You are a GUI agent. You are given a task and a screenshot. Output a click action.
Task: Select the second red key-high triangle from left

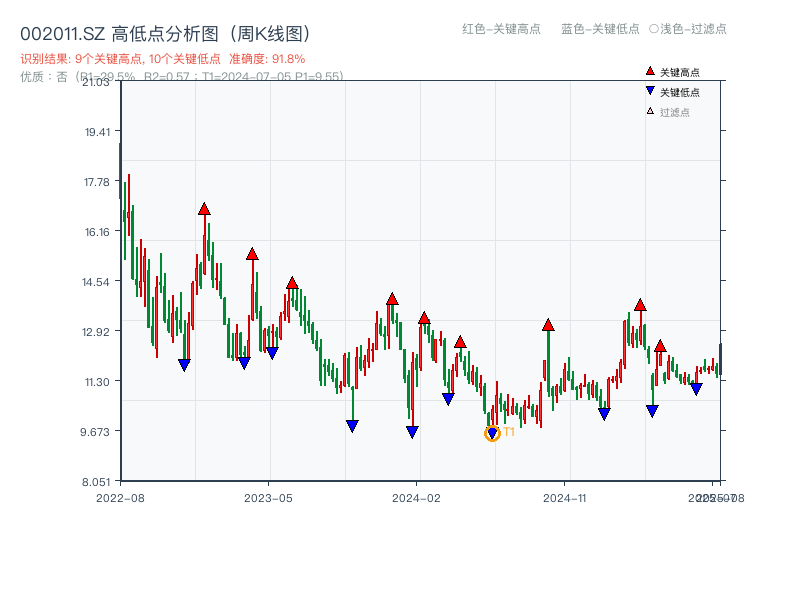click(x=252, y=254)
